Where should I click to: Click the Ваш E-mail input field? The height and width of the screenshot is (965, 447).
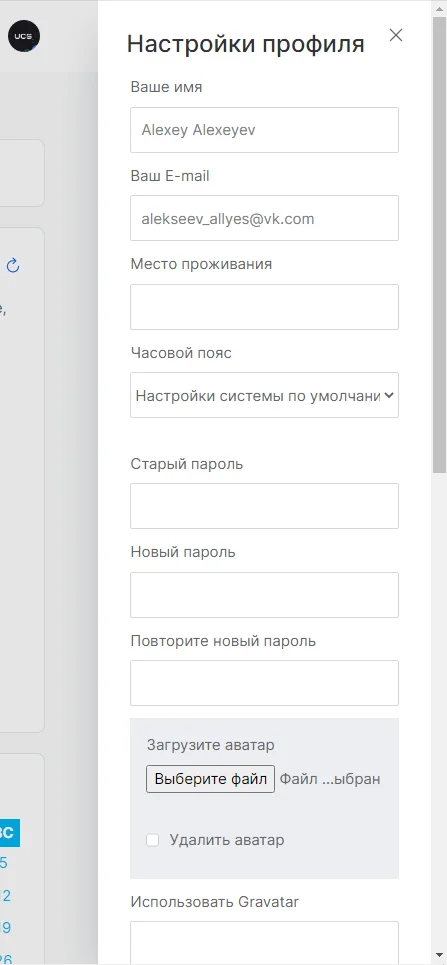point(264,218)
